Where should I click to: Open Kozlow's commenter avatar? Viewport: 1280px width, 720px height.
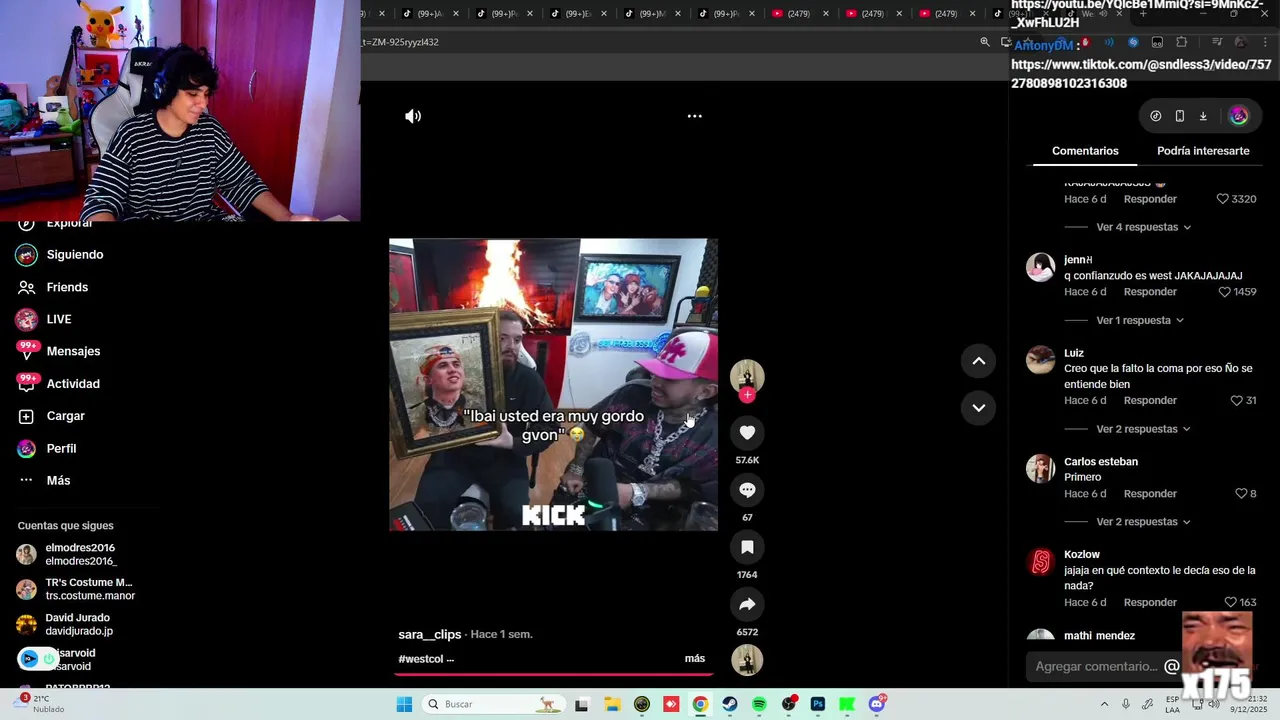click(1041, 562)
